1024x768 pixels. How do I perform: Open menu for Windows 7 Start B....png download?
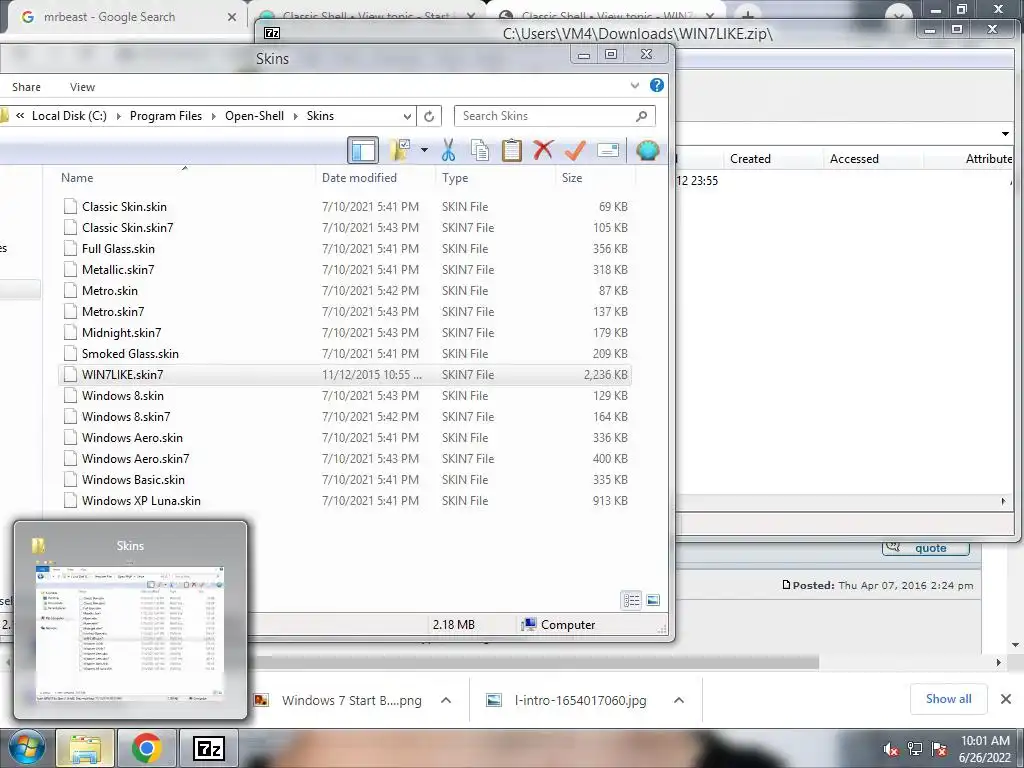(x=446, y=700)
